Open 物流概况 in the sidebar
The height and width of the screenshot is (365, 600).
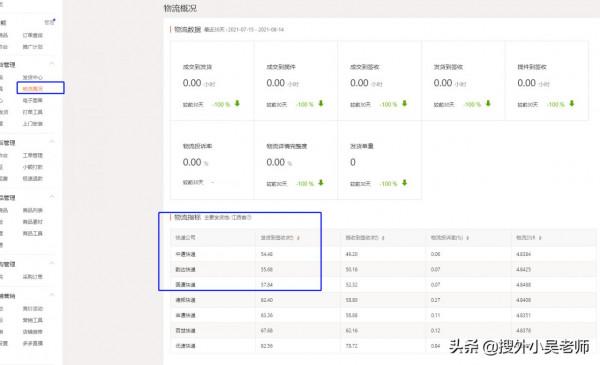pyautogui.click(x=33, y=89)
